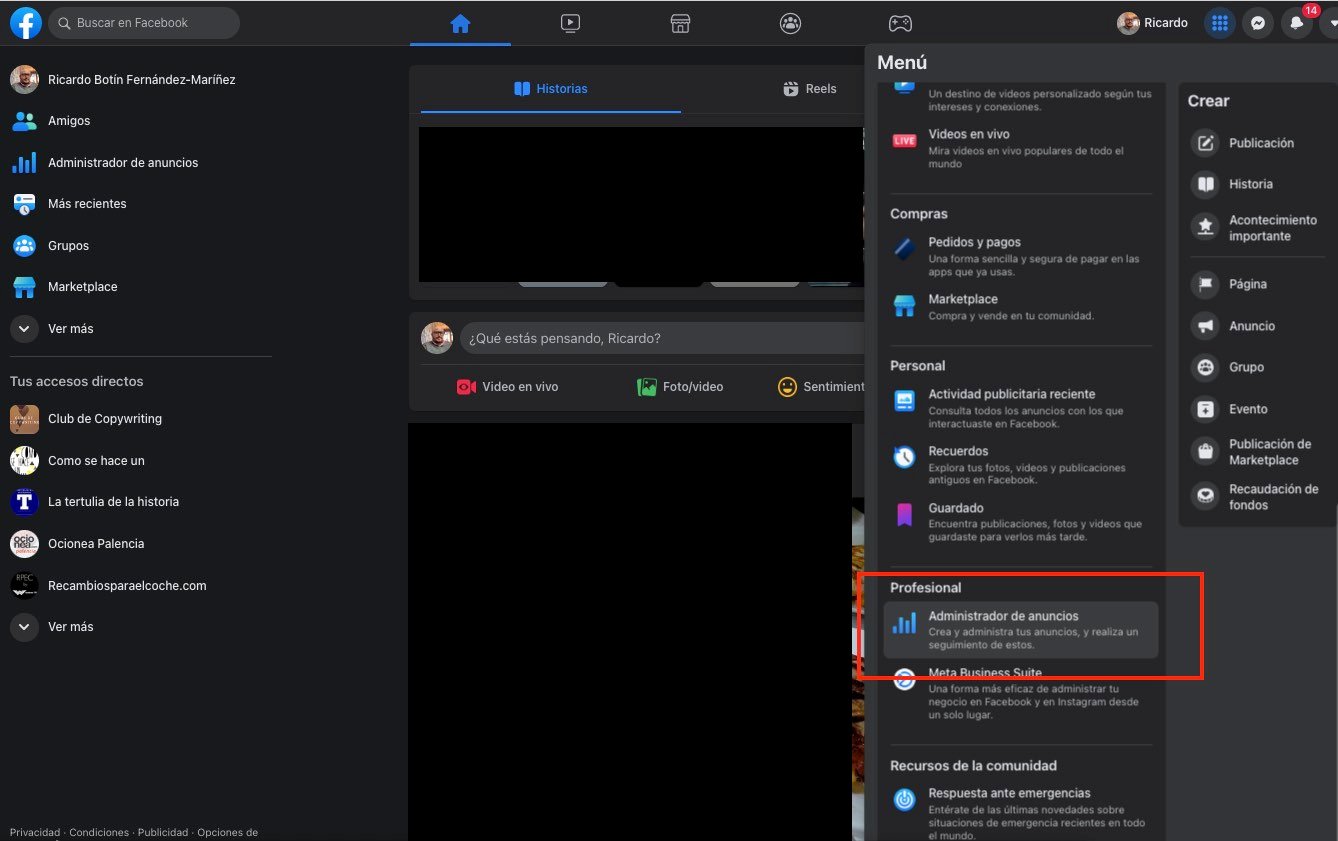Image resolution: width=1338 pixels, height=841 pixels.
Task: Open Videos en vivo in menu
Action: (x=1020, y=149)
